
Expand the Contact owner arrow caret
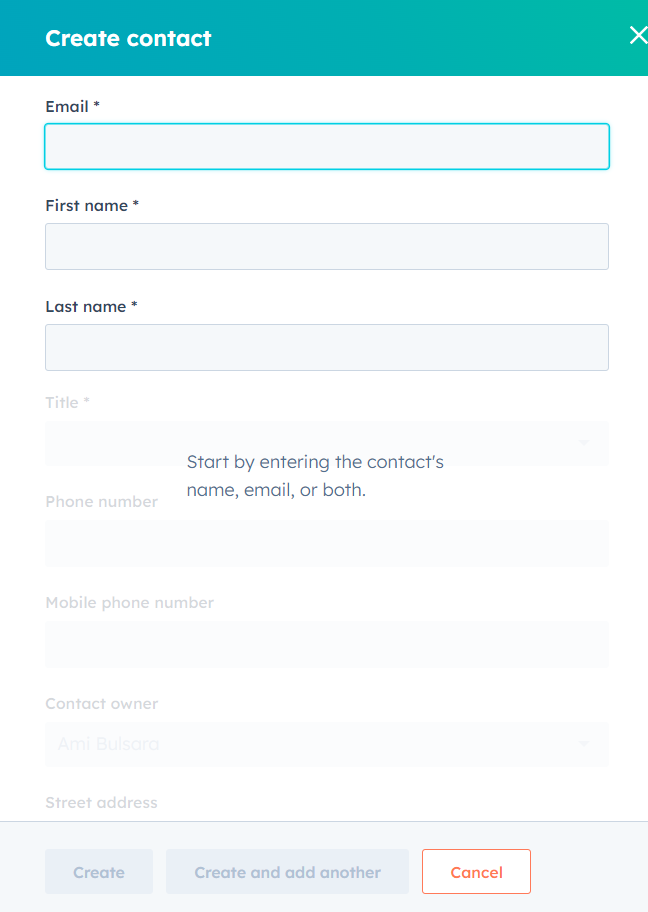tap(585, 744)
